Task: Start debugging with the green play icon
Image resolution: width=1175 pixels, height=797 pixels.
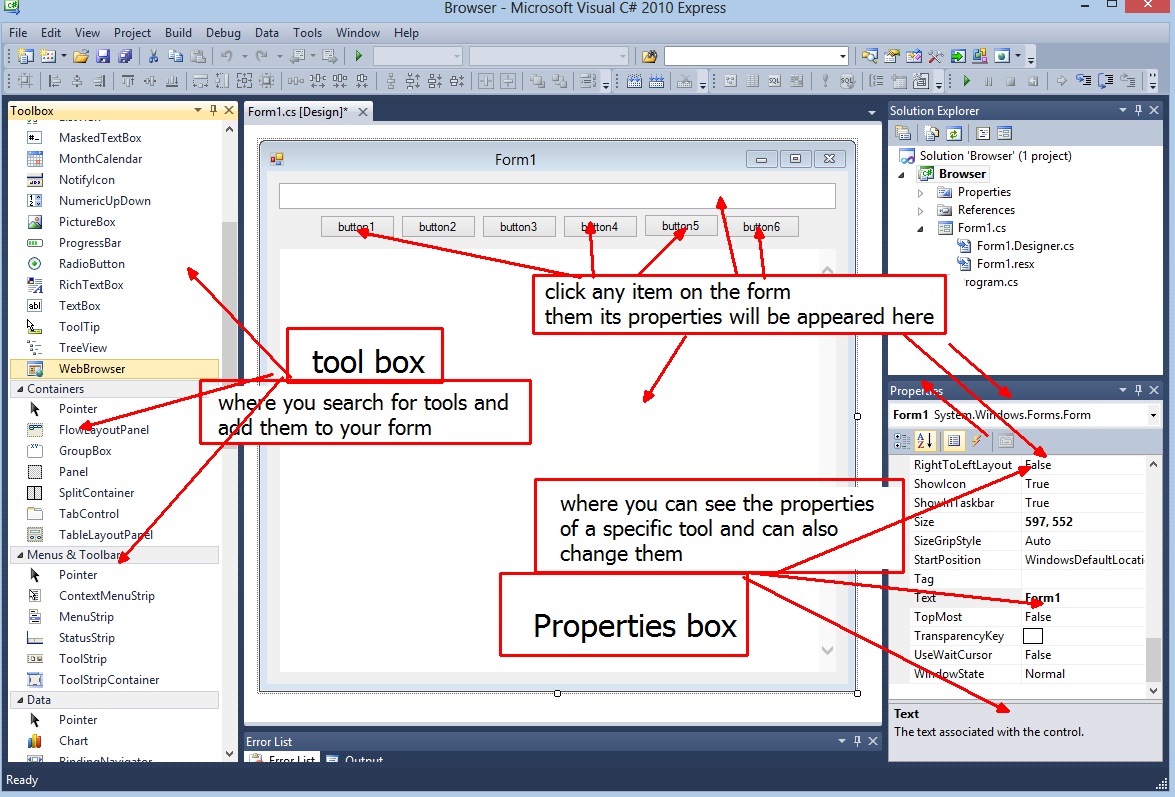Action: pos(358,56)
